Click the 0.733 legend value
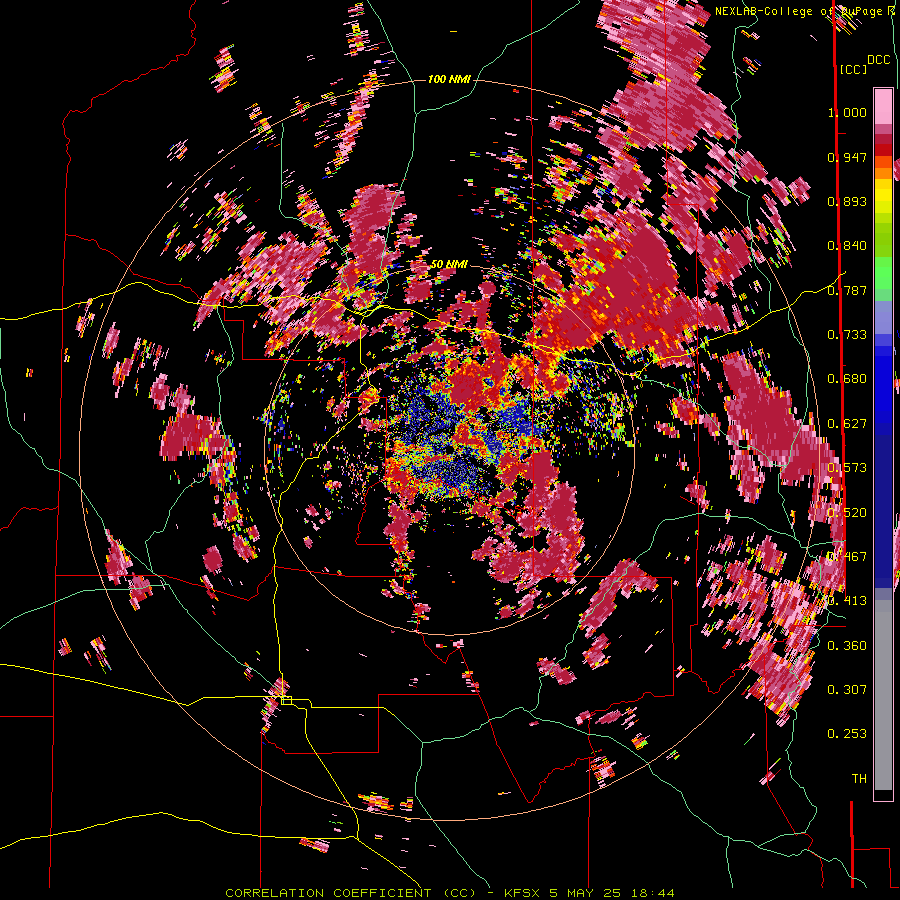The width and height of the screenshot is (900, 900). click(x=847, y=335)
